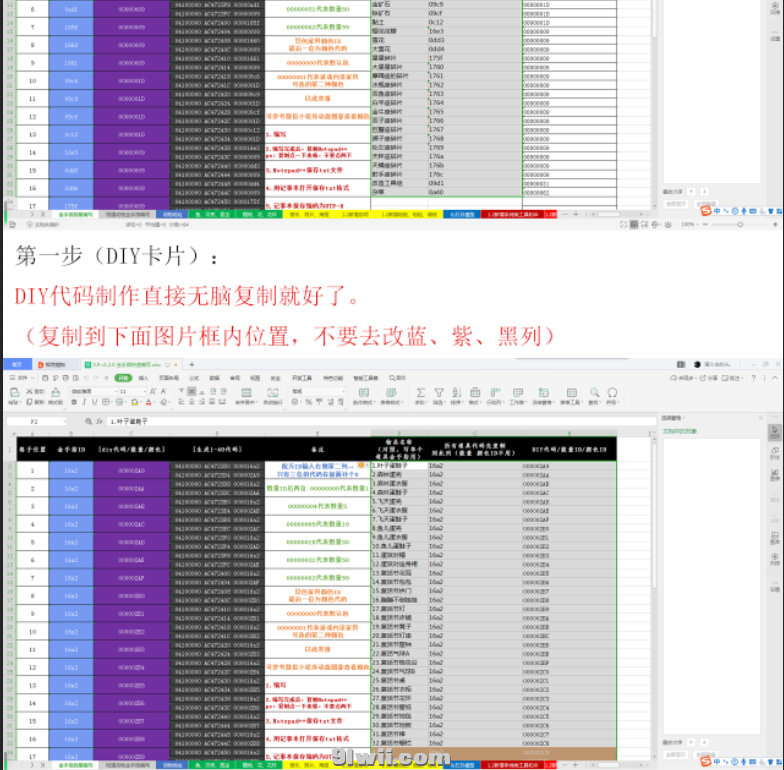Open the 开发工具 Developer ribbon tab
784x770 pixels.
coord(302,378)
